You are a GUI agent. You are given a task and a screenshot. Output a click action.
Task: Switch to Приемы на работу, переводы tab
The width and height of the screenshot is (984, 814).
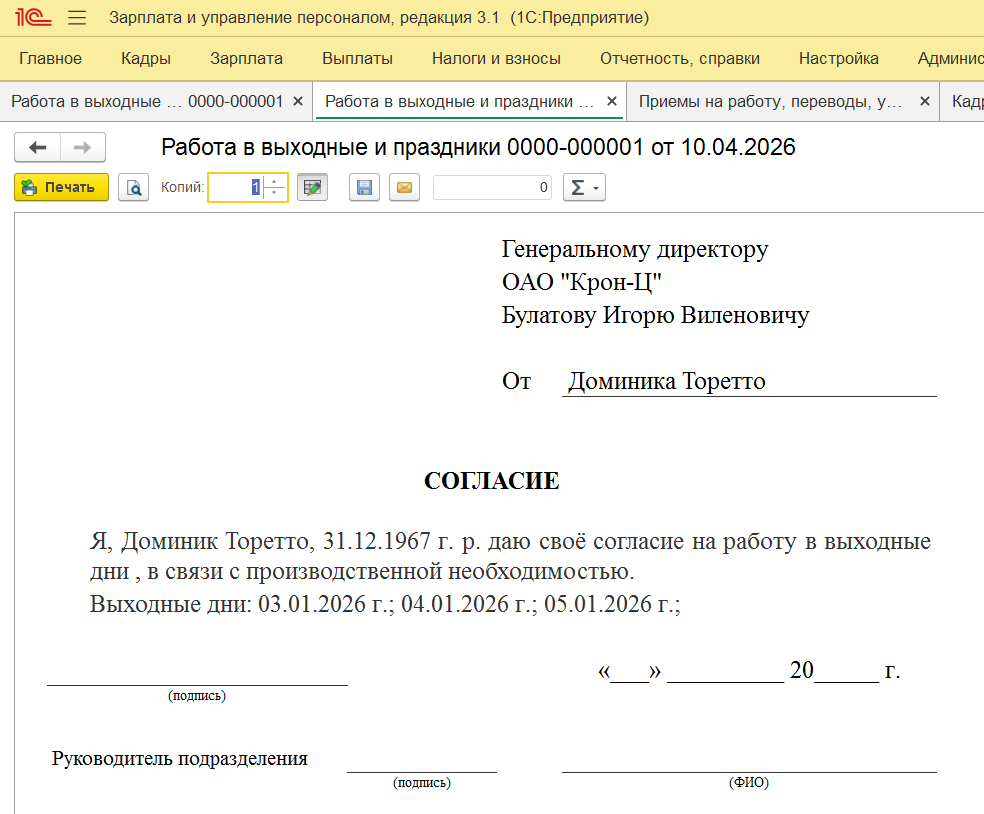click(x=771, y=101)
